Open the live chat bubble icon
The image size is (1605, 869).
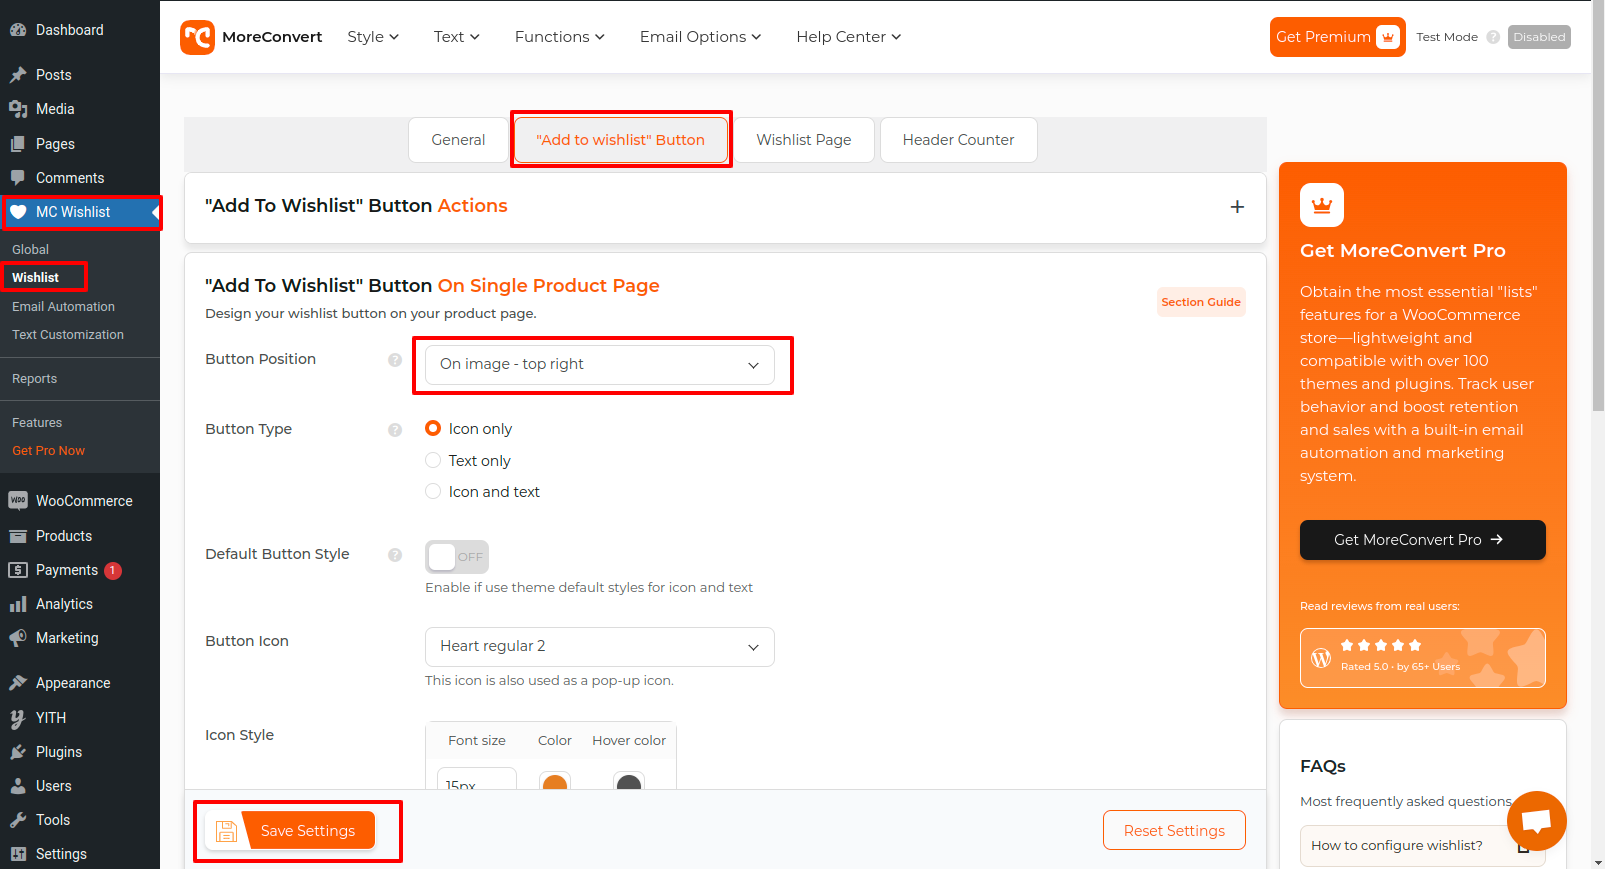tap(1537, 821)
